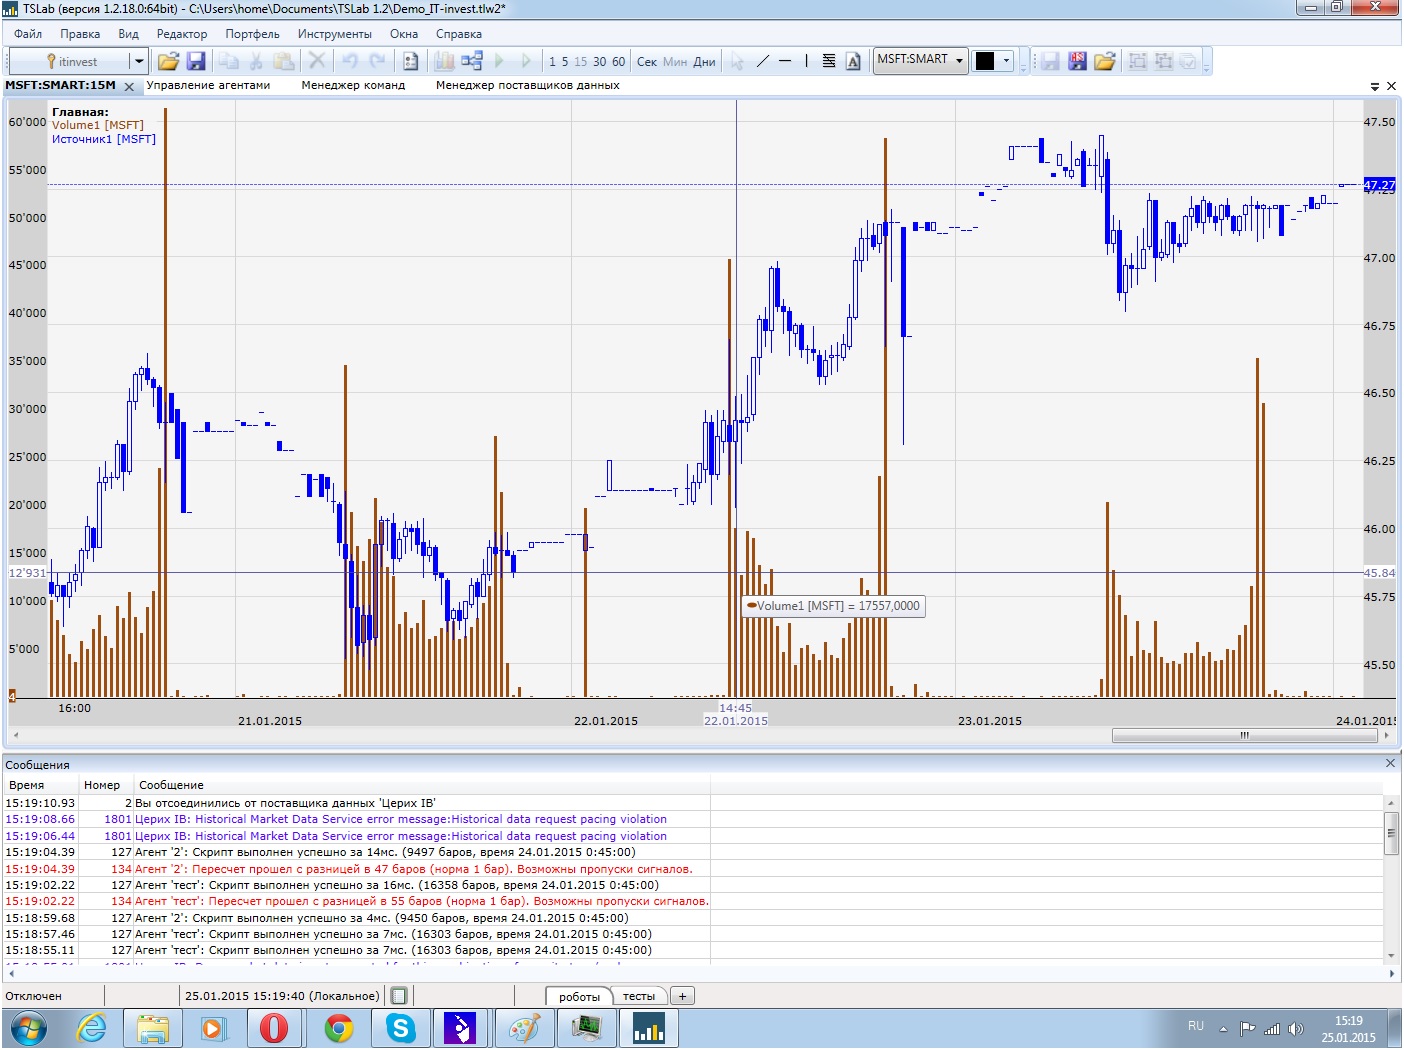The width and height of the screenshot is (1404, 1050).
Task: Select the diagonal trend line drawing tool
Action: [763, 62]
